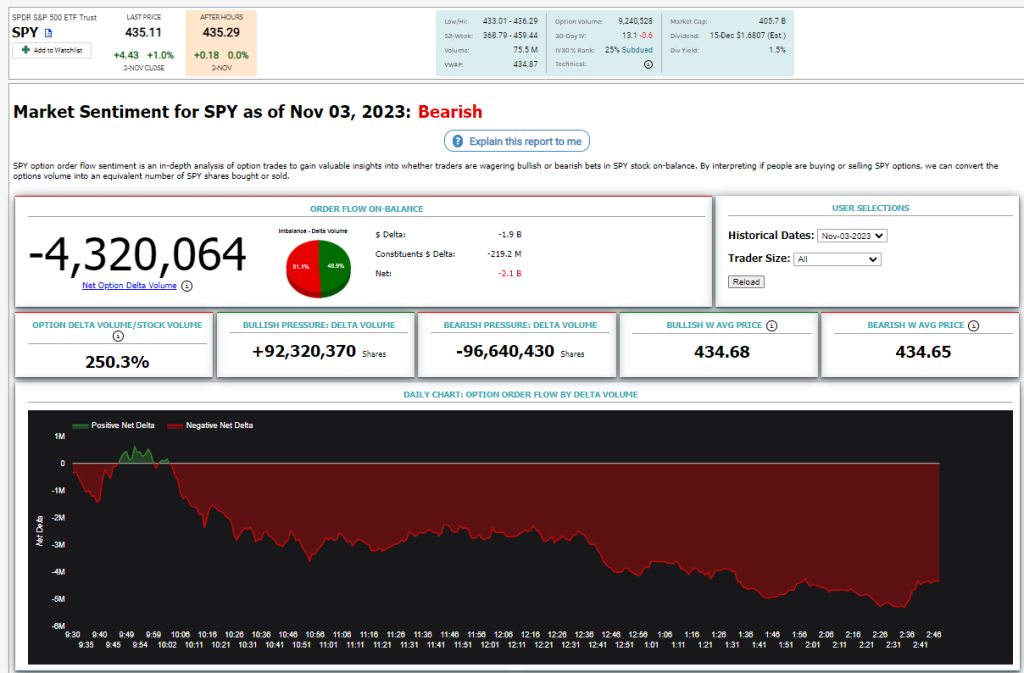Screen dimensions: 1024x673
Task: Open the Historical Dates dropdown
Action: tap(852, 236)
